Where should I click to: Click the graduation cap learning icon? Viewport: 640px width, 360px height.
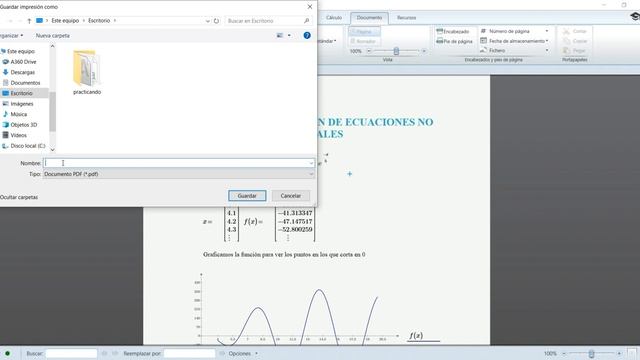635,16
